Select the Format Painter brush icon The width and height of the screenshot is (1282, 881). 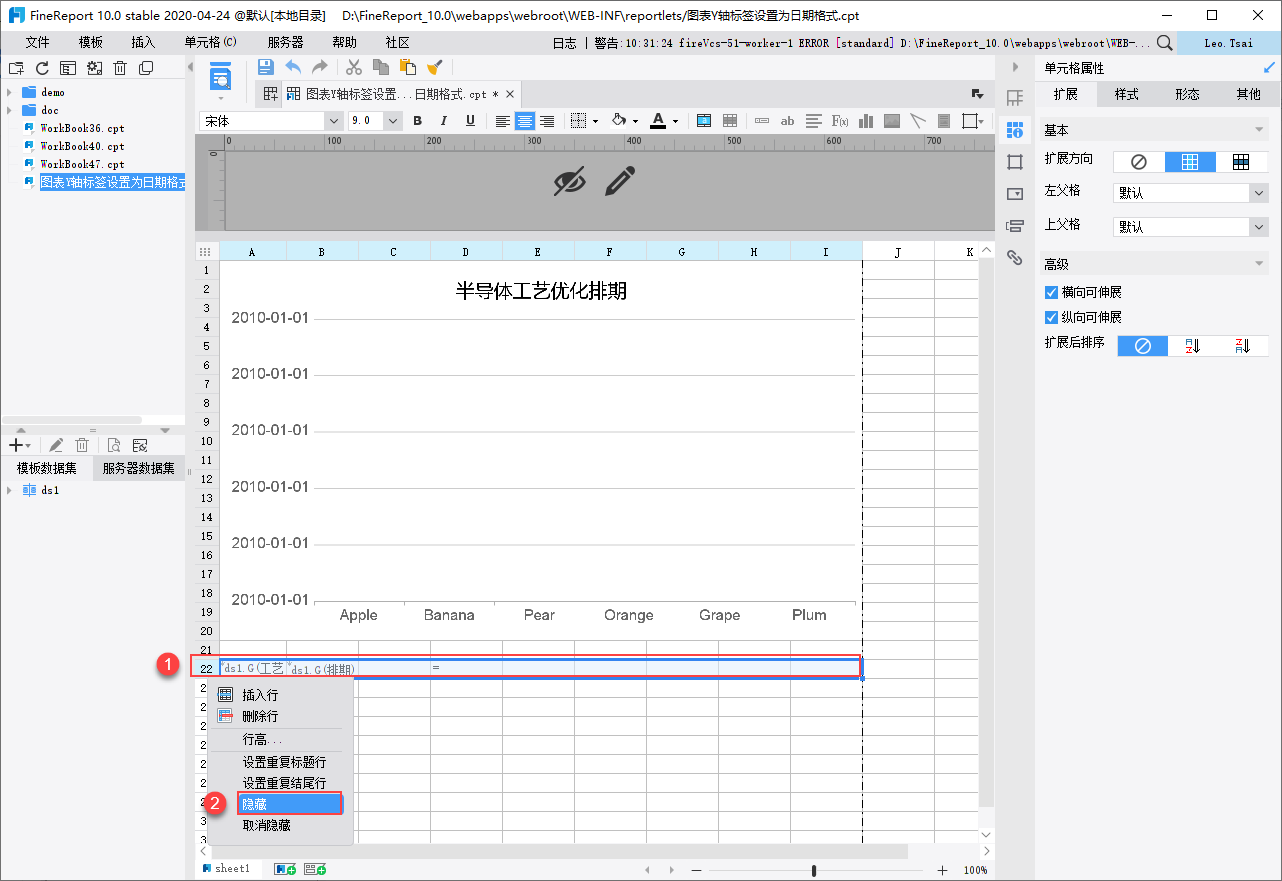435,67
